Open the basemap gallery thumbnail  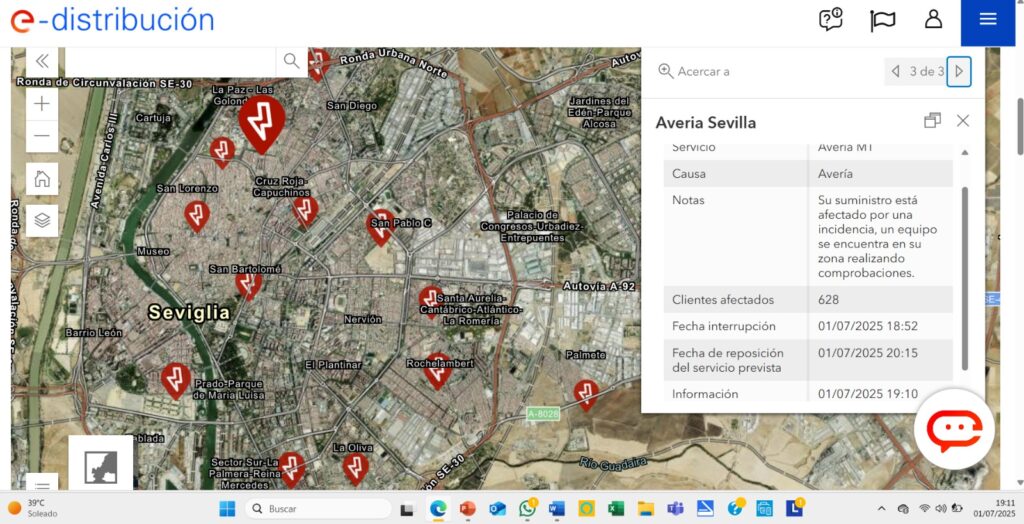click(x=101, y=467)
